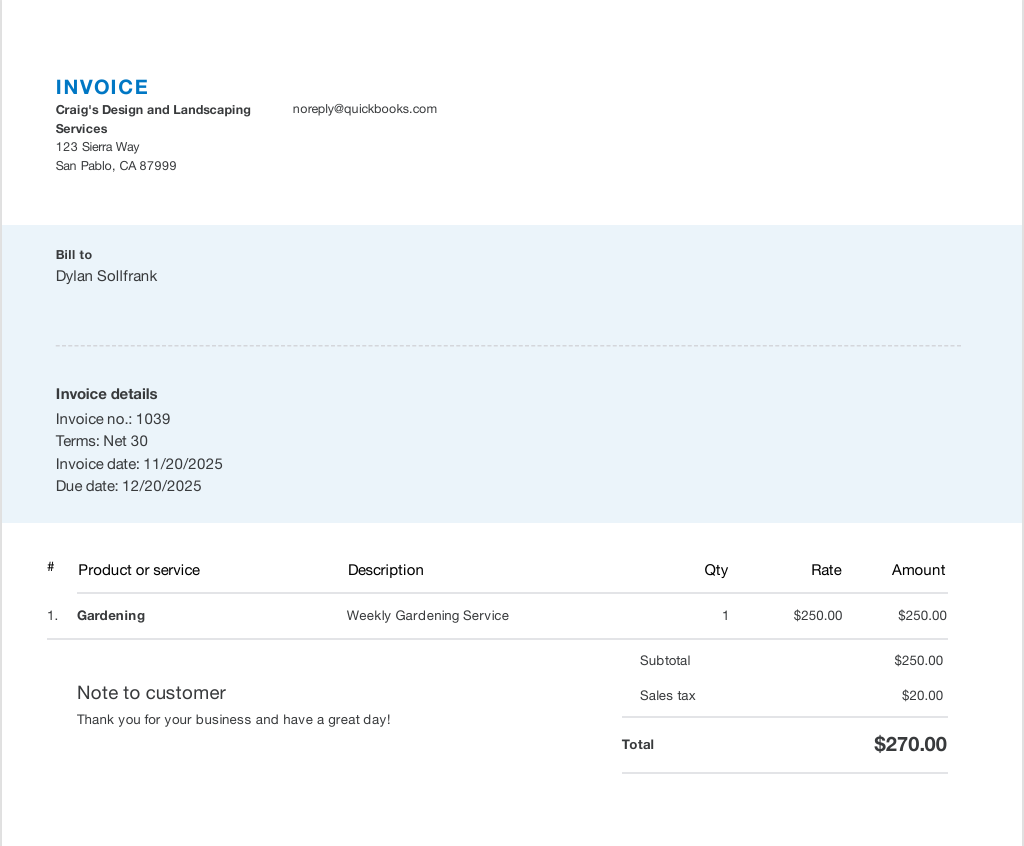
Task: Click the 123 Sierra Way address line
Action: click(97, 147)
